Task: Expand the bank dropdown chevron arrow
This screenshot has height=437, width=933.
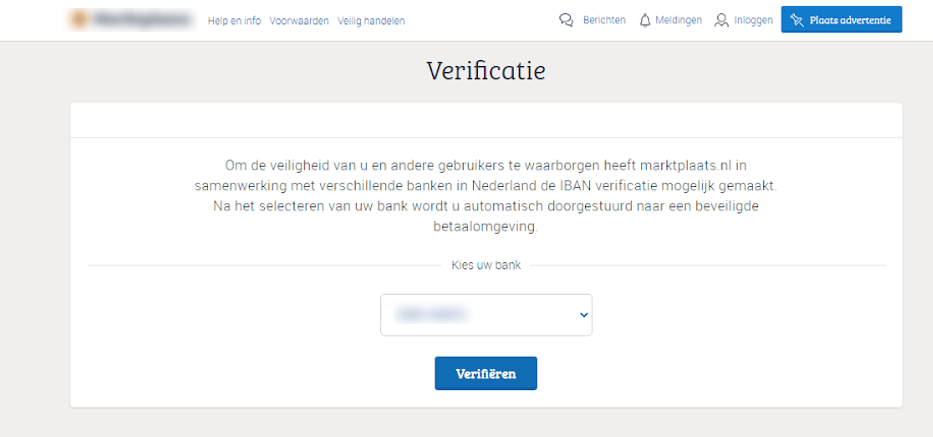Action: tap(584, 315)
